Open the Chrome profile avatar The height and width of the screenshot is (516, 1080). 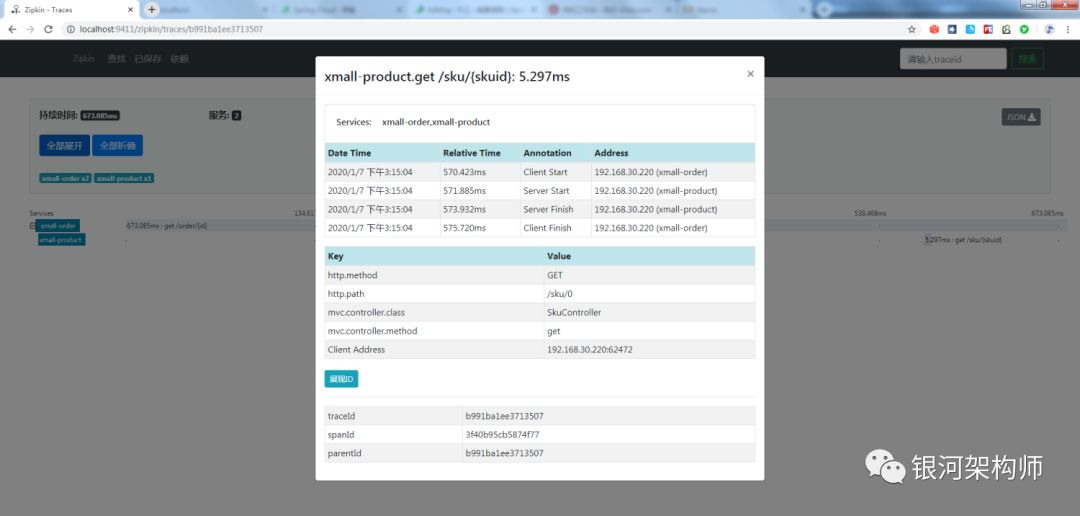[1049, 29]
